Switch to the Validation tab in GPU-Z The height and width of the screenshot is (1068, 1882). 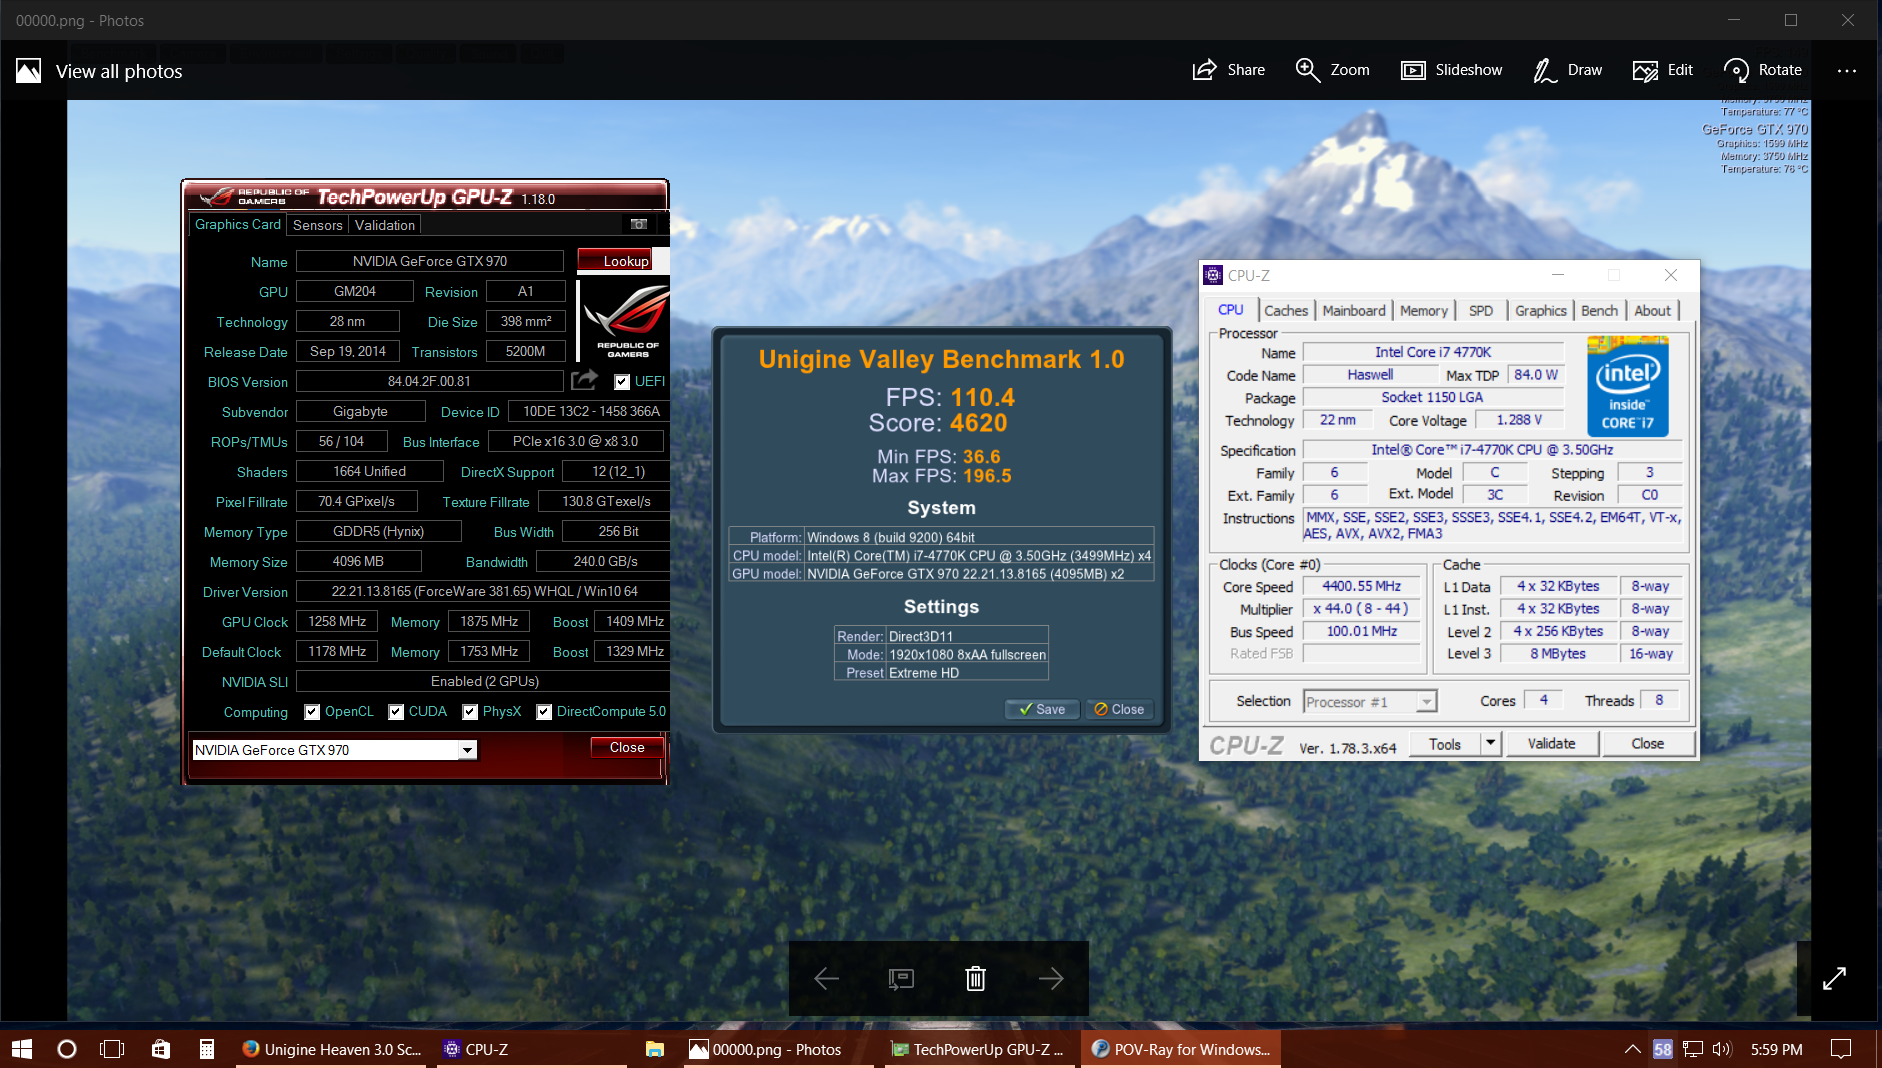[384, 225]
